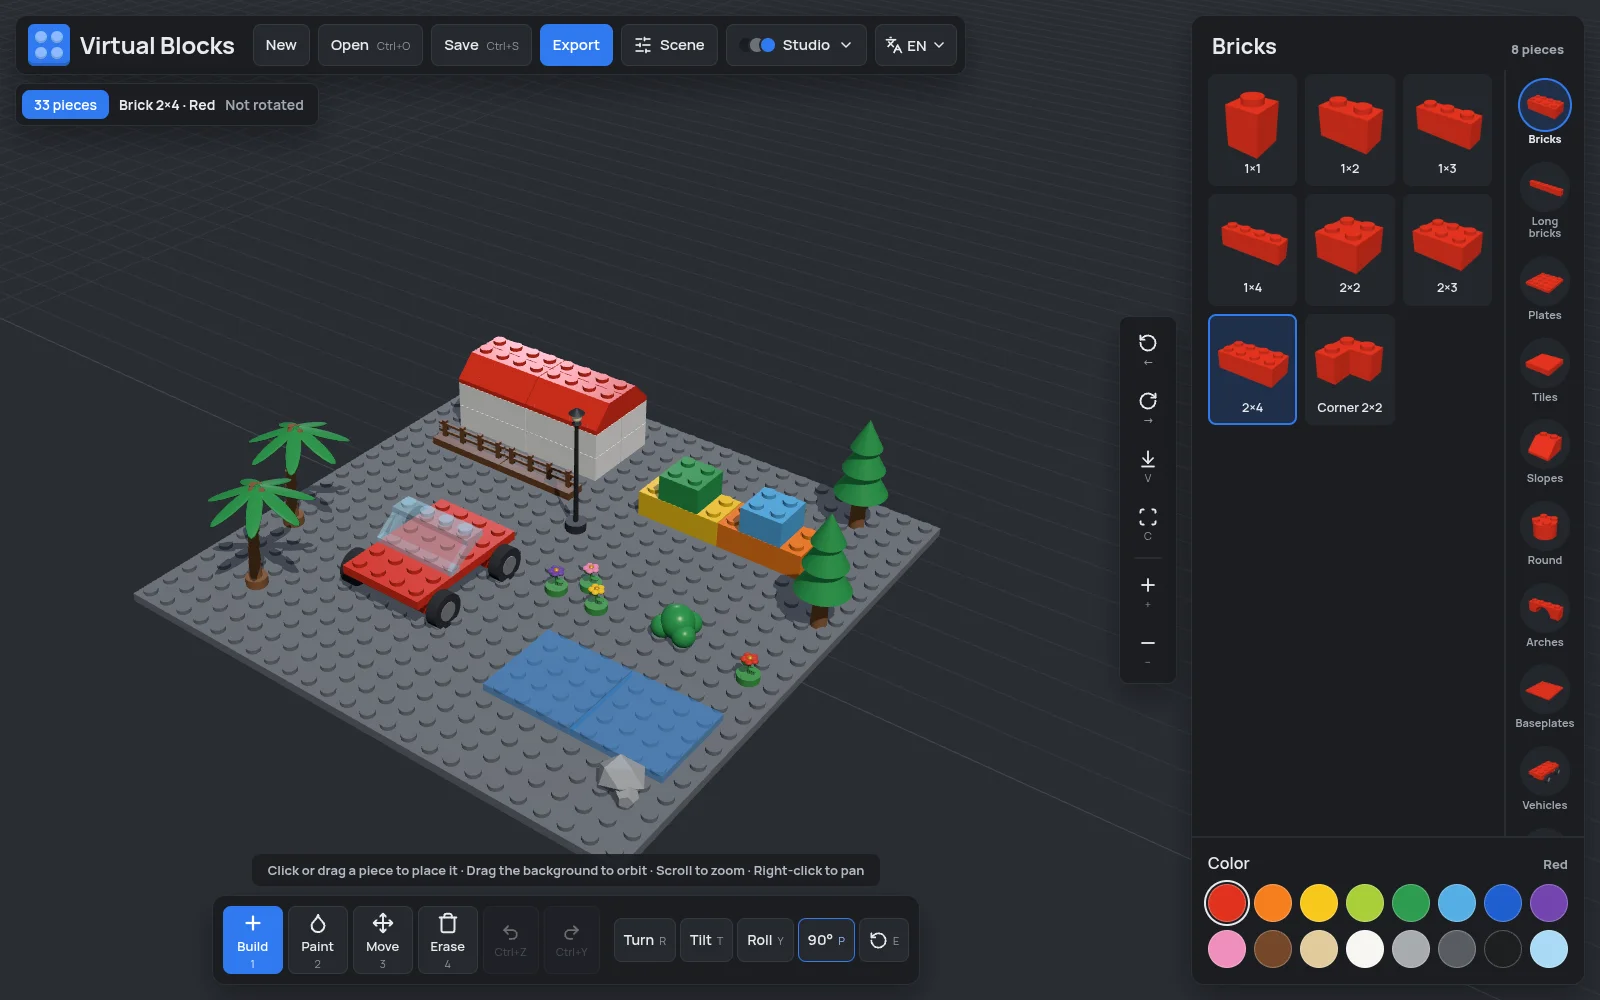The width and height of the screenshot is (1600, 1000).
Task: Zoom in with the plus icon
Action: (x=1148, y=592)
